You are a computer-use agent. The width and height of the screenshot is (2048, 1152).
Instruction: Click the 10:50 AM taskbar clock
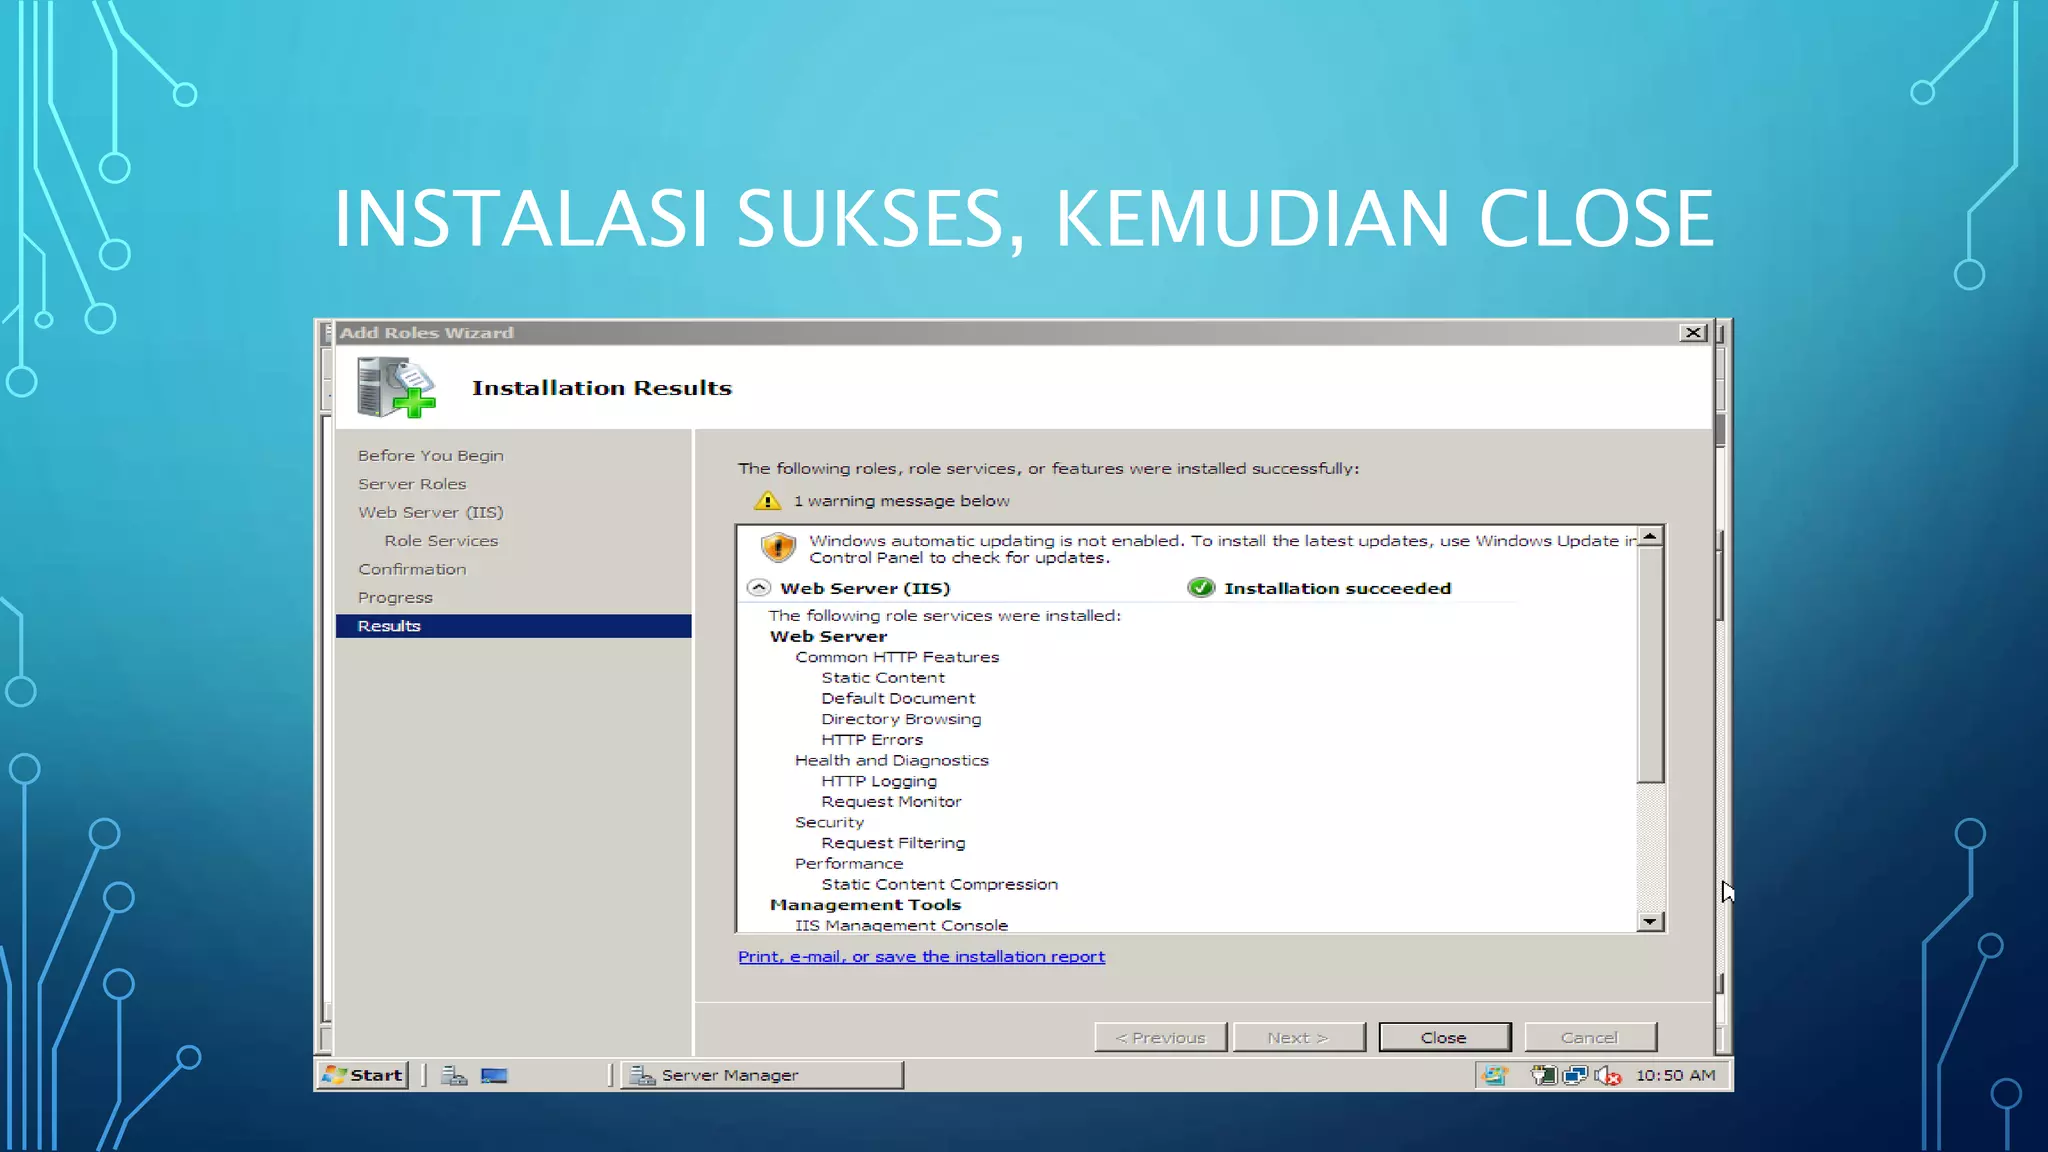[x=1675, y=1075]
